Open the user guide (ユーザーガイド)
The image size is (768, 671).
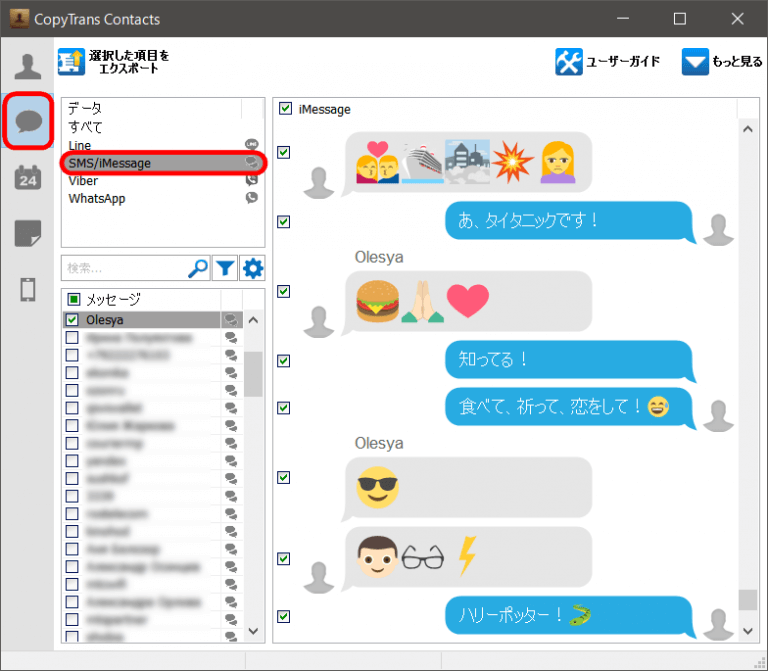click(607, 62)
